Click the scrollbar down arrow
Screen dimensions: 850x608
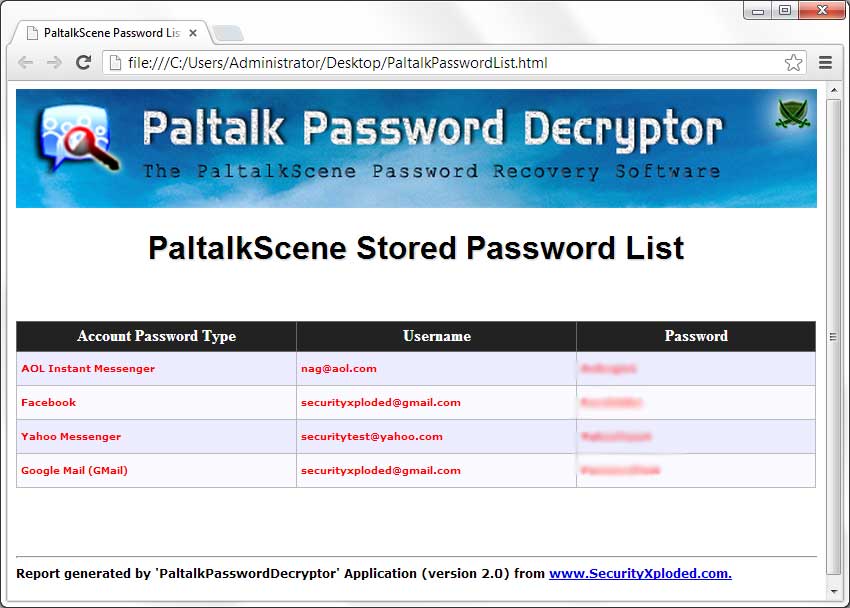[834, 591]
